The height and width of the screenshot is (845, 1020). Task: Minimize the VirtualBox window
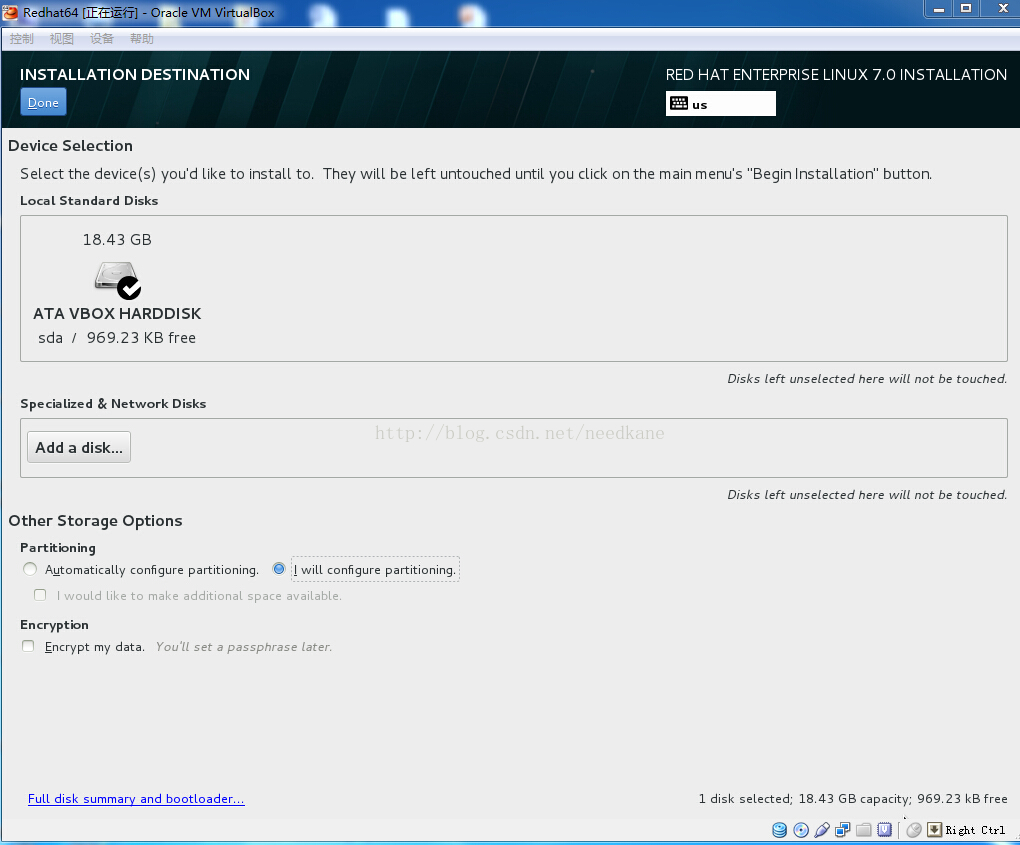click(x=939, y=9)
